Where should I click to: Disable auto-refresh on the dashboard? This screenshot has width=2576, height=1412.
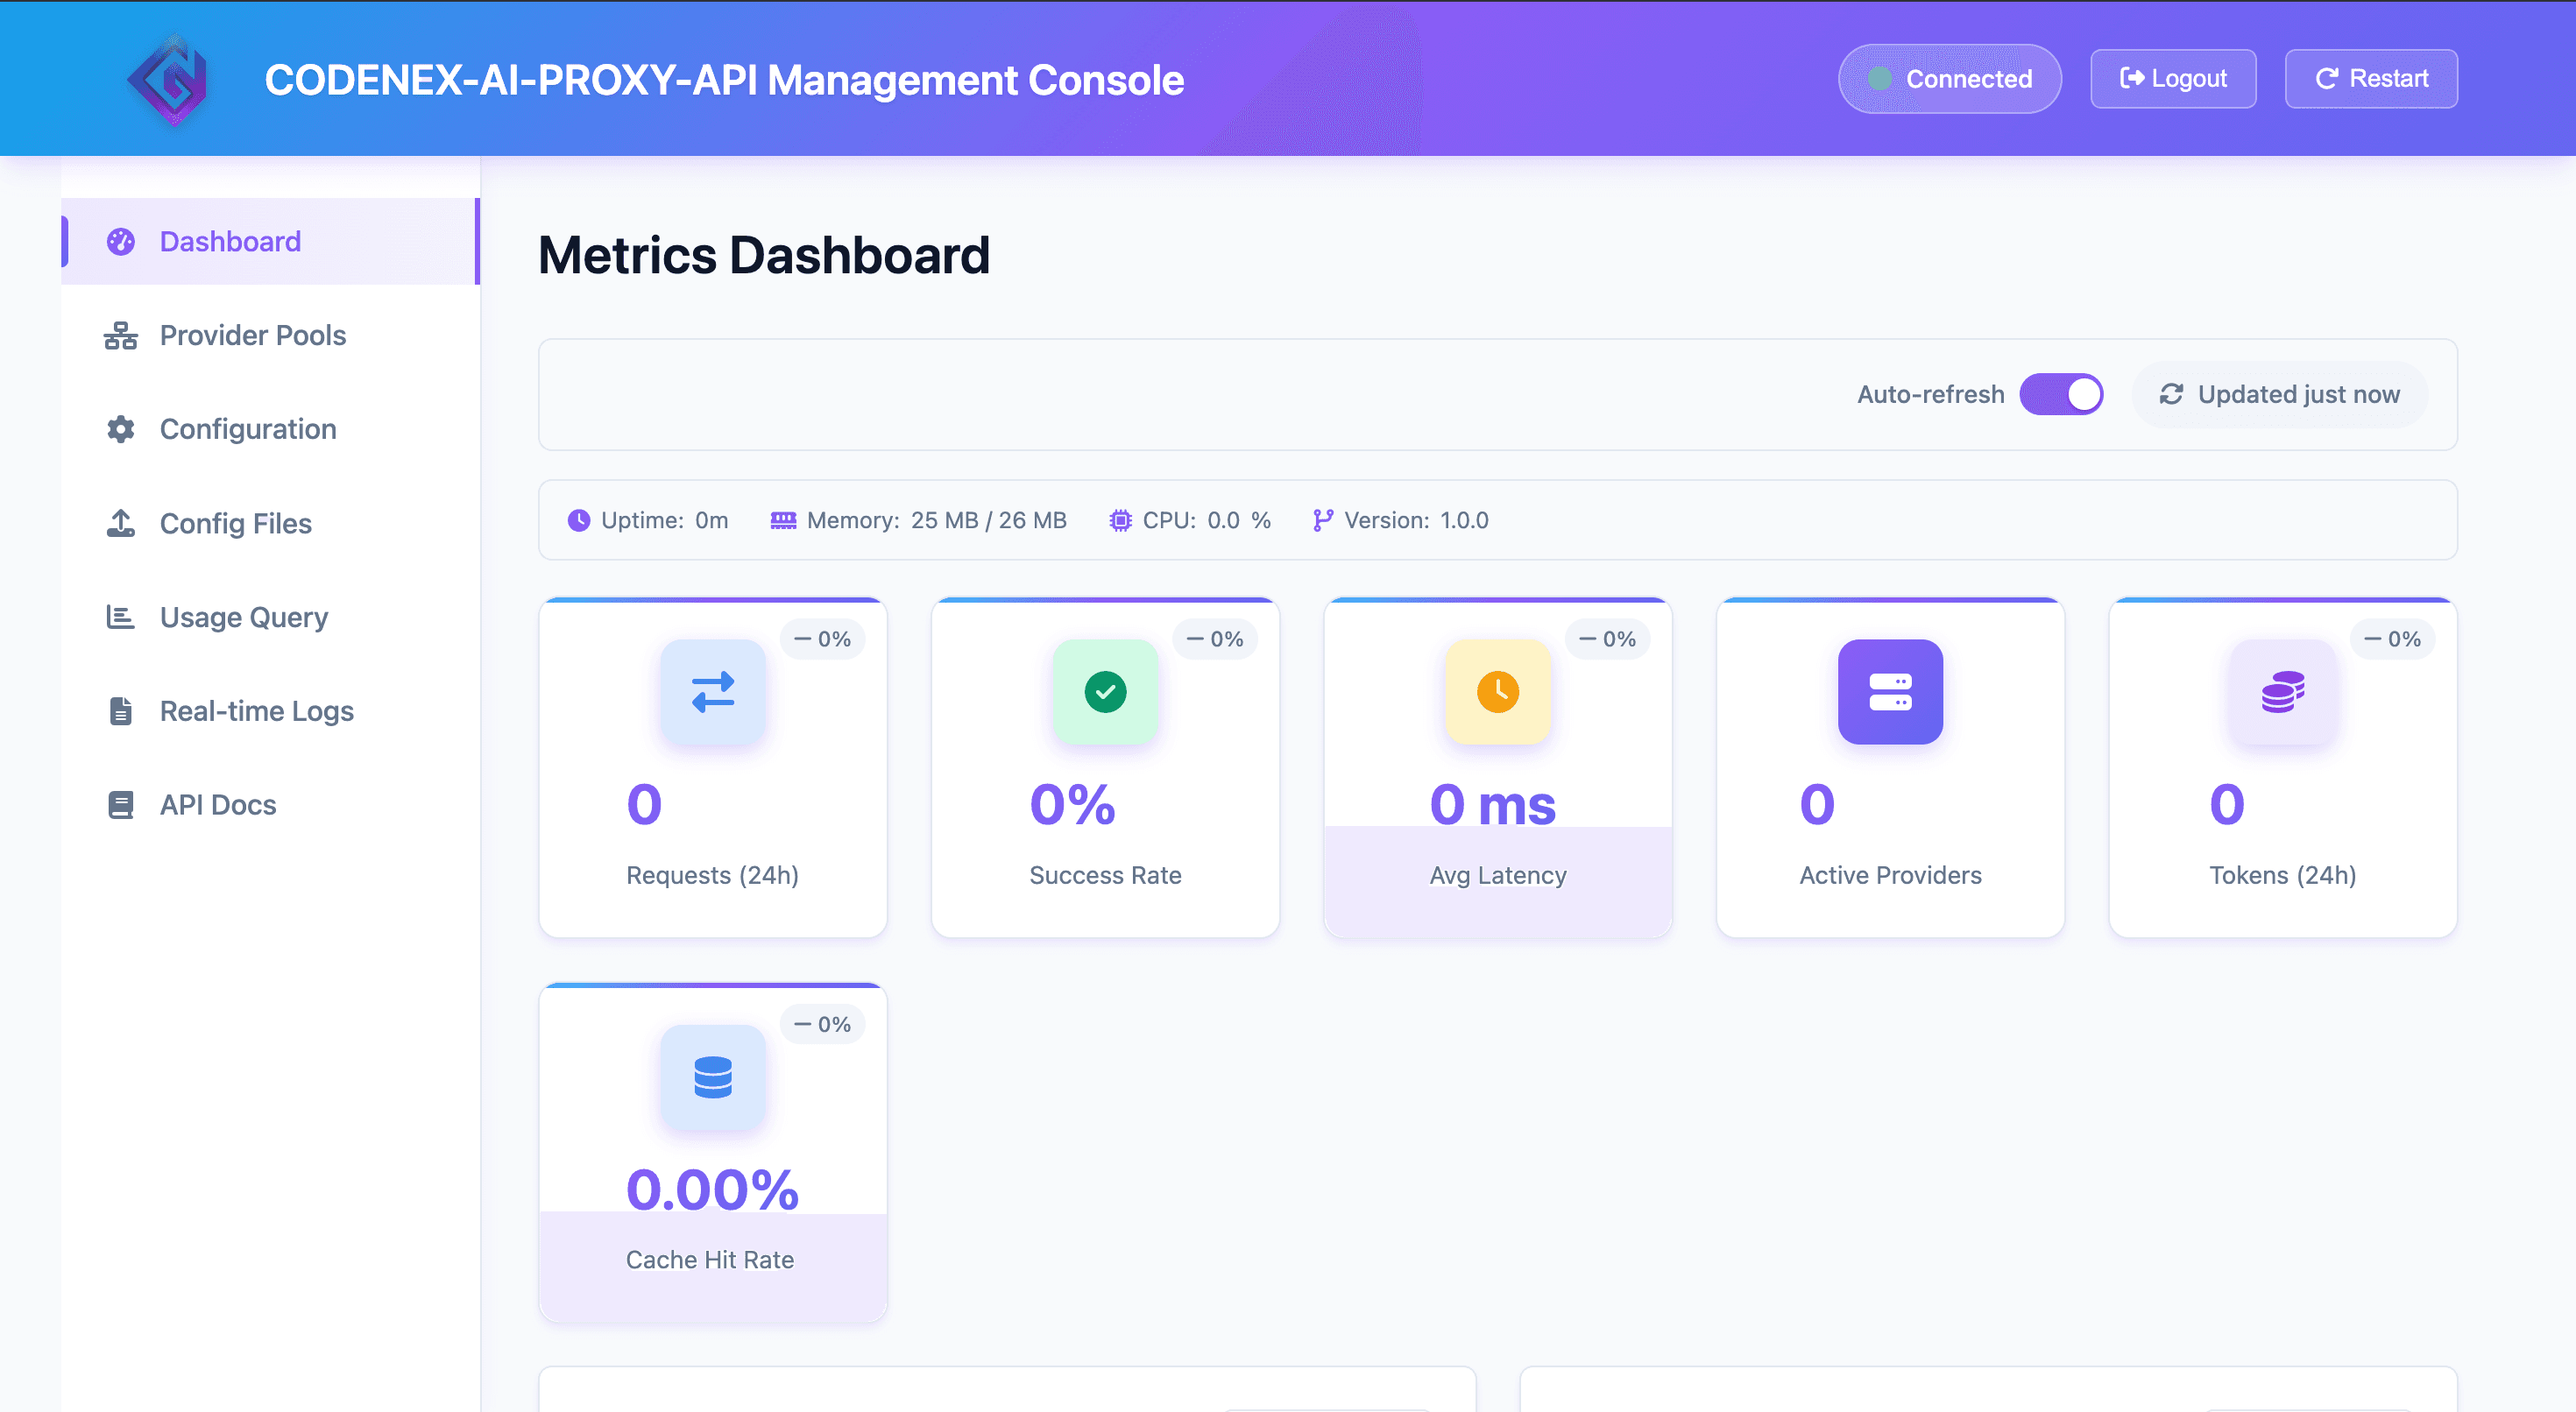click(x=2062, y=394)
